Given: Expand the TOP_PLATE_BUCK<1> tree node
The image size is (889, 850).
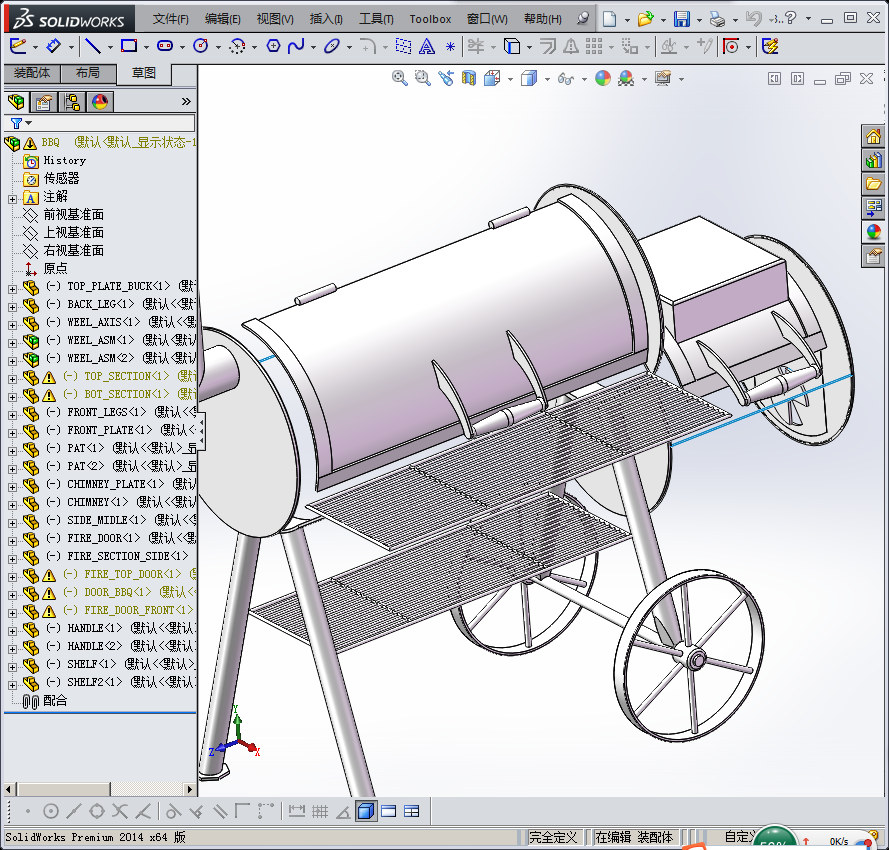Looking at the screenshot, I should (x=12, y=287).
